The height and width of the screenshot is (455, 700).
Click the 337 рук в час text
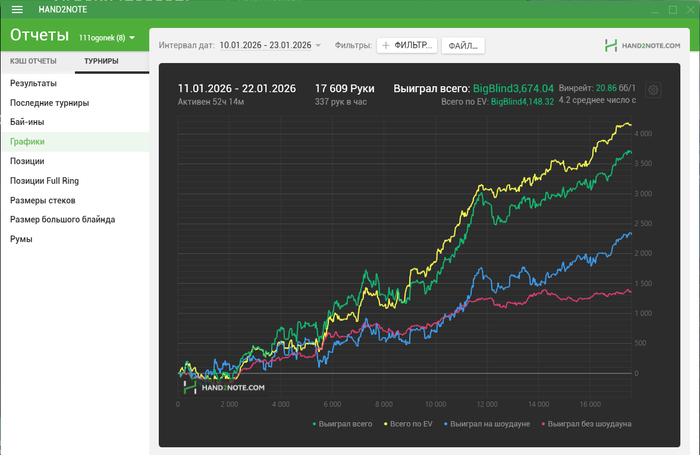[341, 102]
